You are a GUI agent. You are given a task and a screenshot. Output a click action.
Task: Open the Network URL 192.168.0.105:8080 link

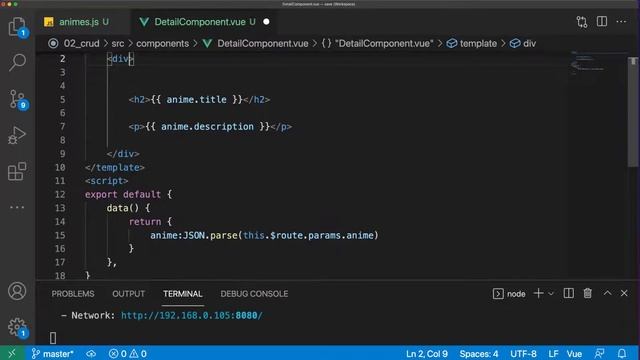192,316
